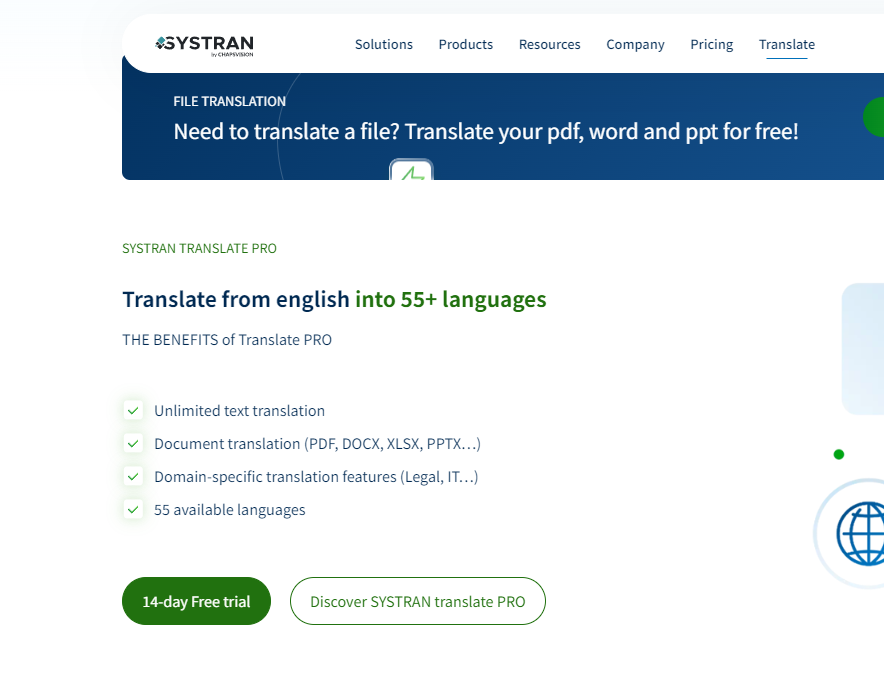Viewport: 884px width, 683px height.
Task: Click the file translation banner headline
Action: tap(486, 132)
